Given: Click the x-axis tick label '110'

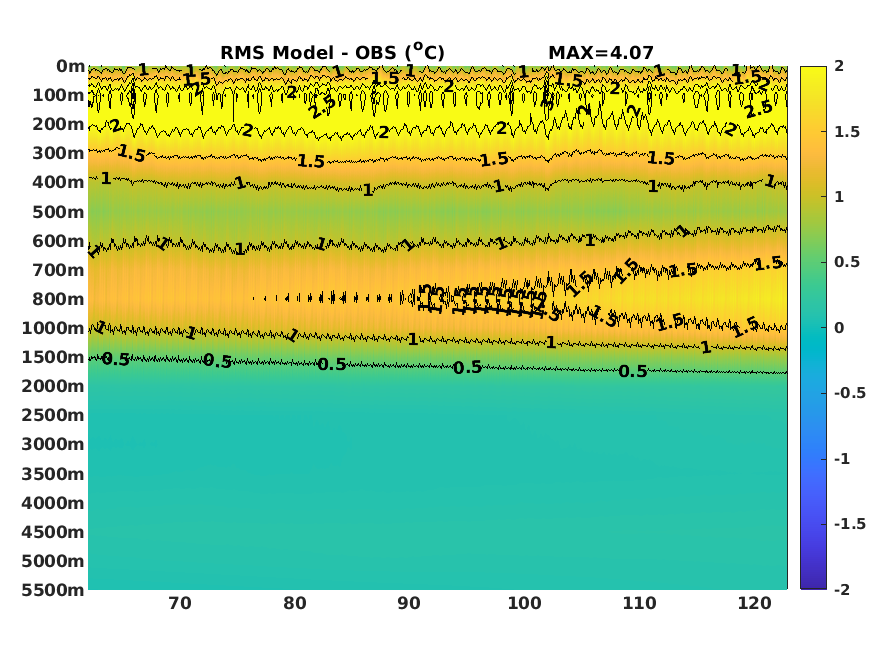Looking at the screenshot, I should (x=639, y=604).
